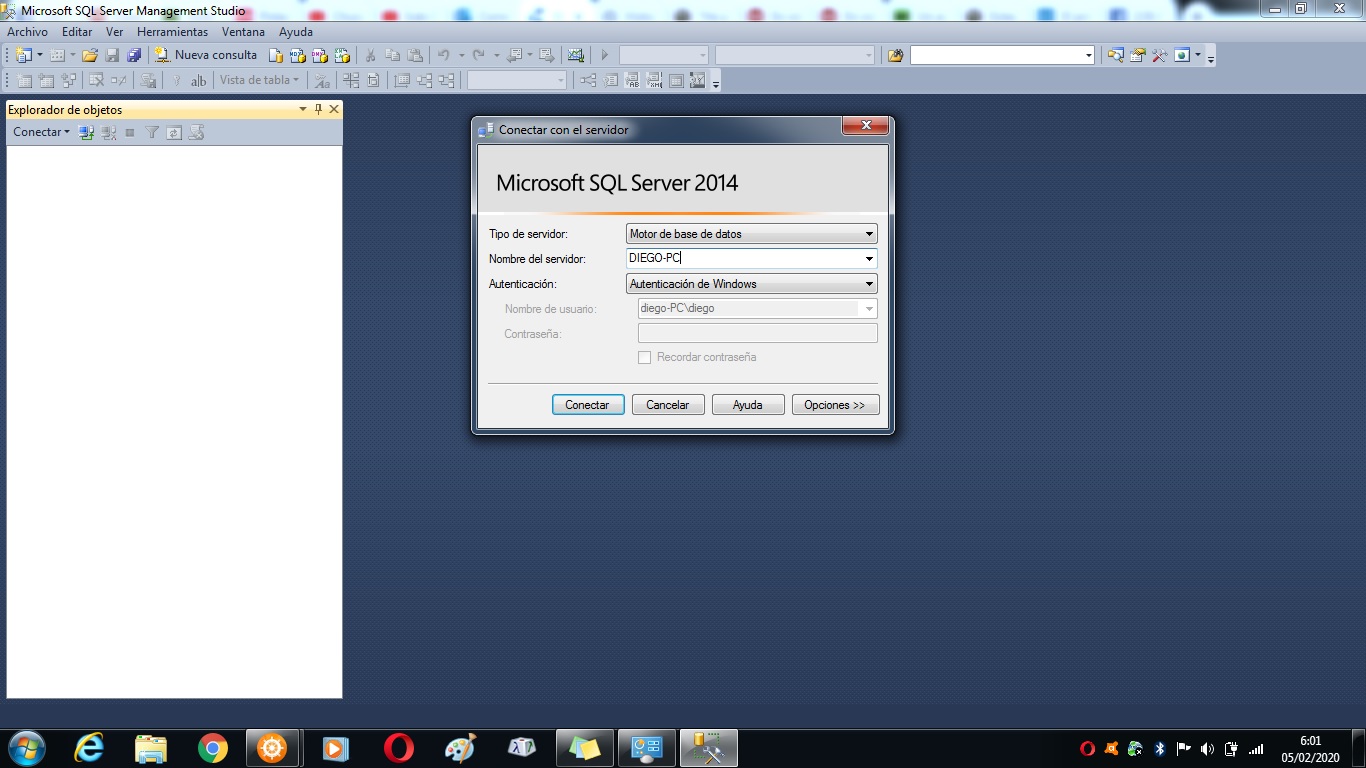Click the Activity Monitor icon
This screenshot has height=768, width=1366.
(576, 55)
